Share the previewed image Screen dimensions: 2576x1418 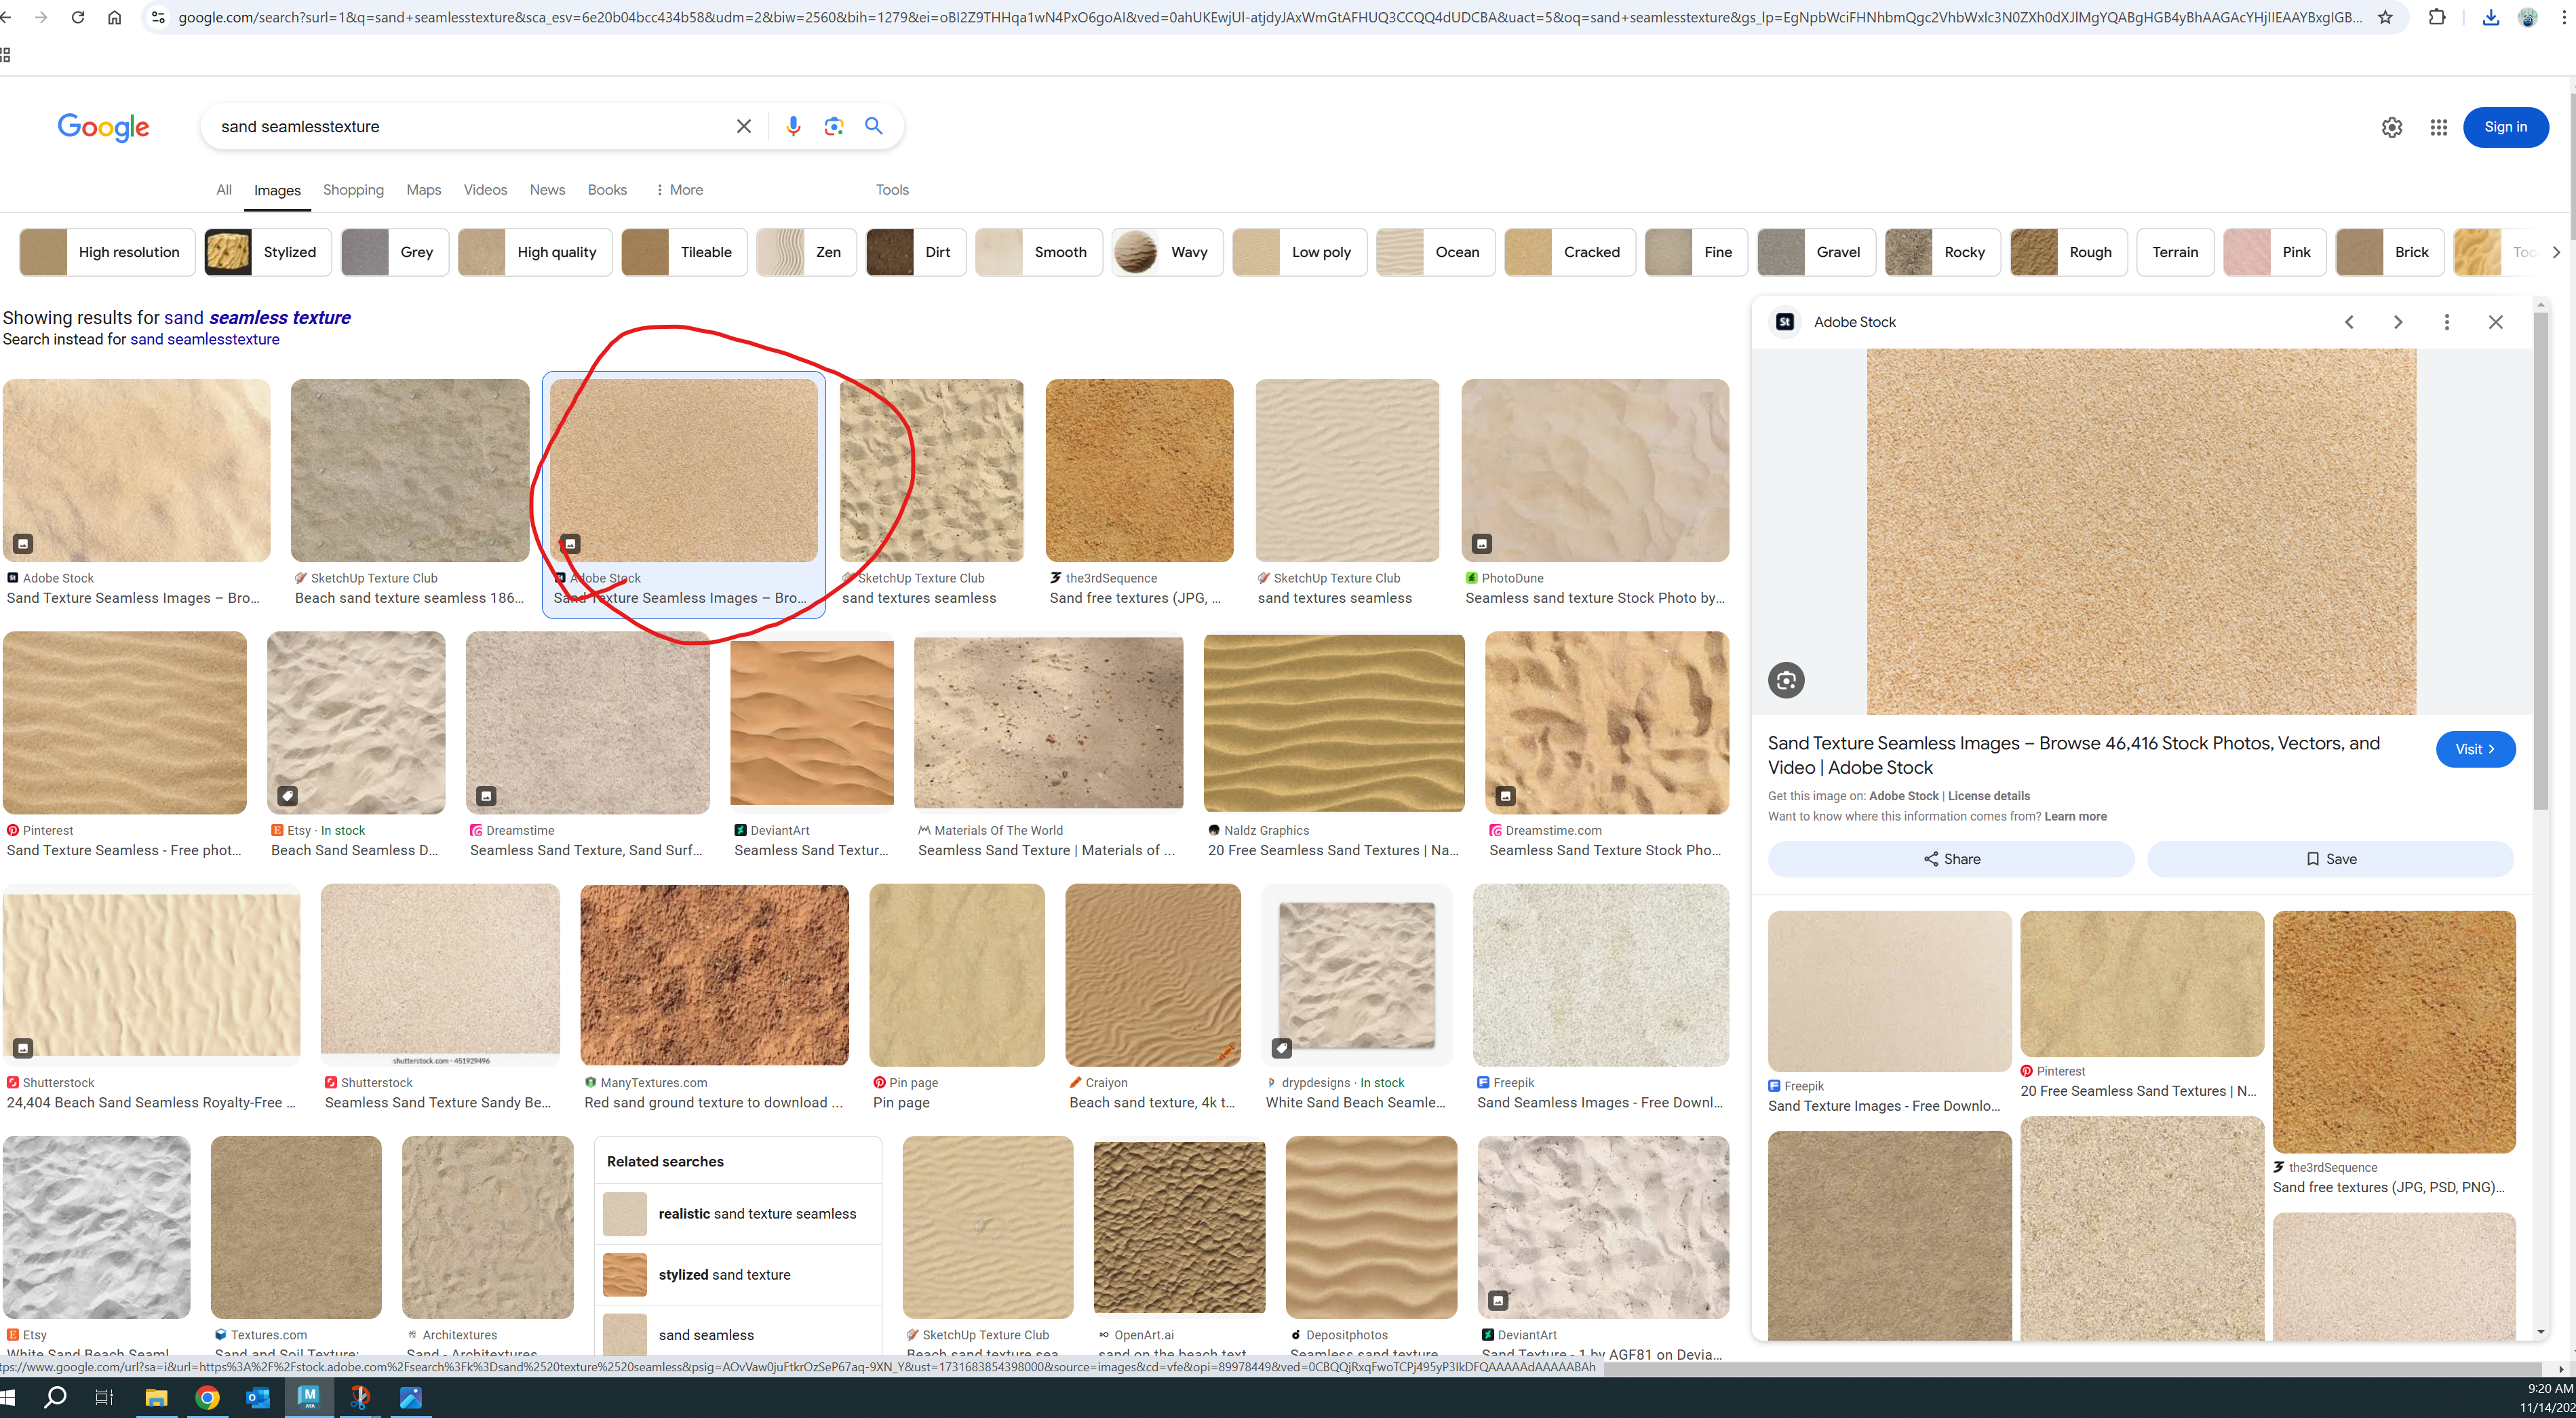pyautogui.click(x=1951, y=859)
